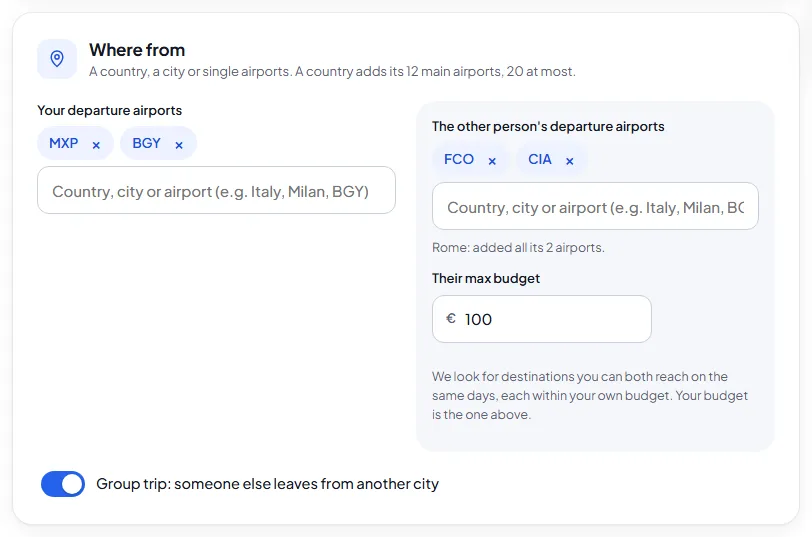
Task: Click 'The other person's departure airports' label
Action: pyautogui.click(x=548, y=126)
